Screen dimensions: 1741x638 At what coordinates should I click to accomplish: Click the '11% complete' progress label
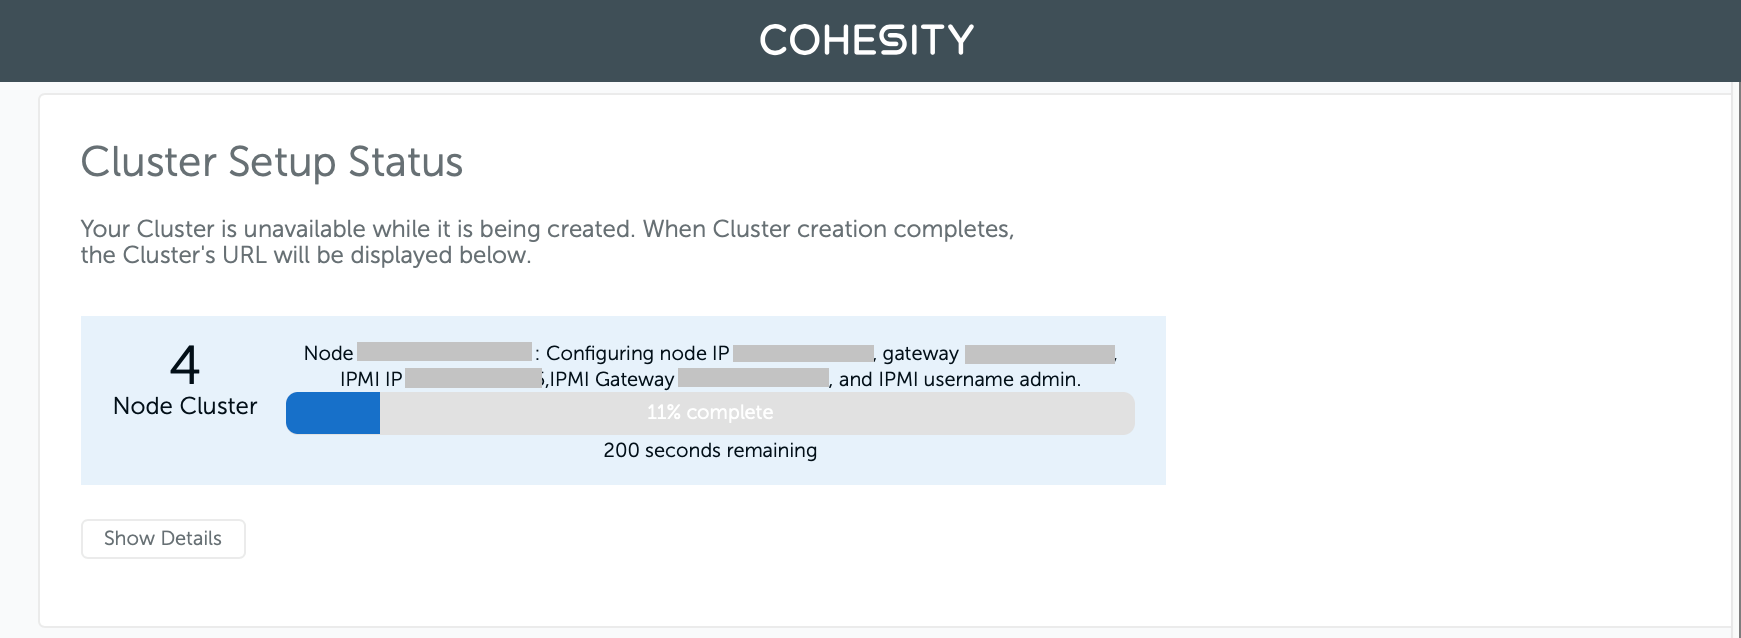coord(710,412)
